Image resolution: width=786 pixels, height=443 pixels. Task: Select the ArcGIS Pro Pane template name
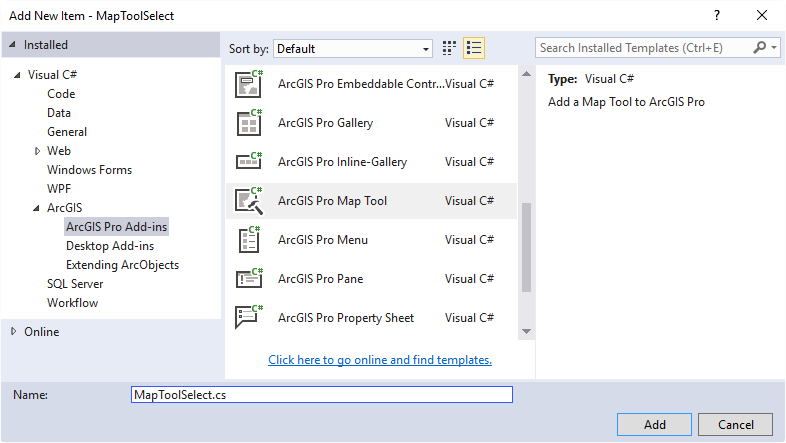coord(320,279)
